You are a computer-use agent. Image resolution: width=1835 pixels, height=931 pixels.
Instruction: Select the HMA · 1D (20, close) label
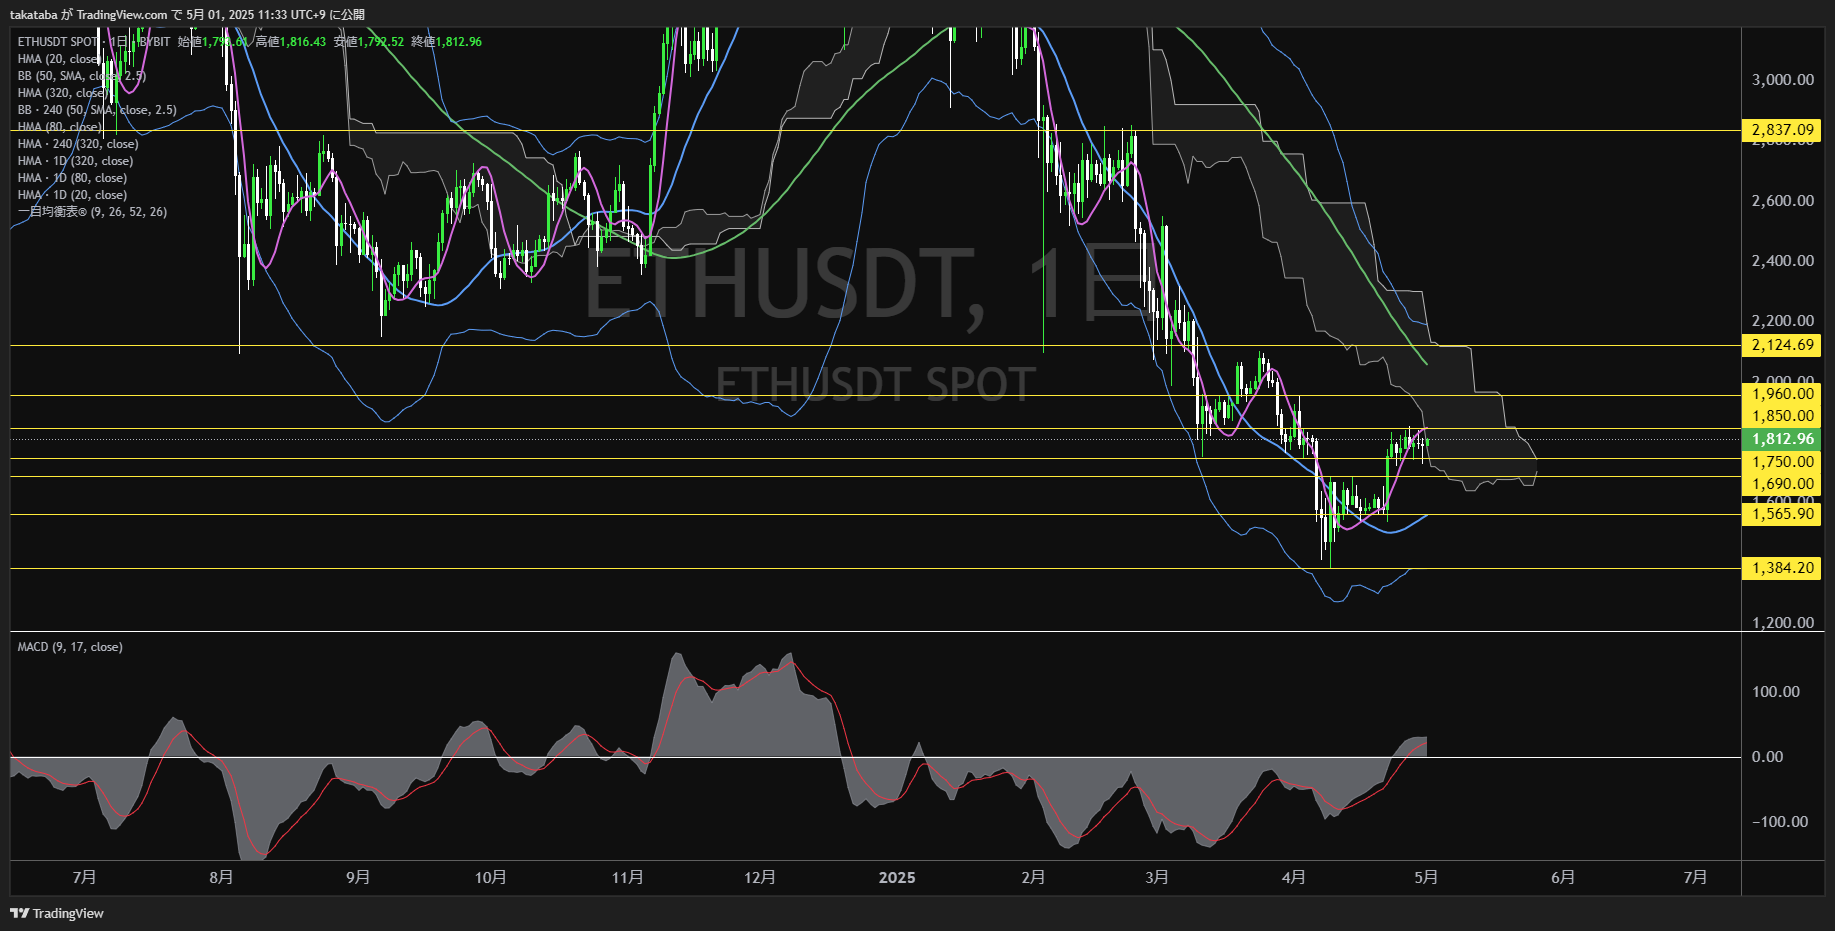click(72, 195)
